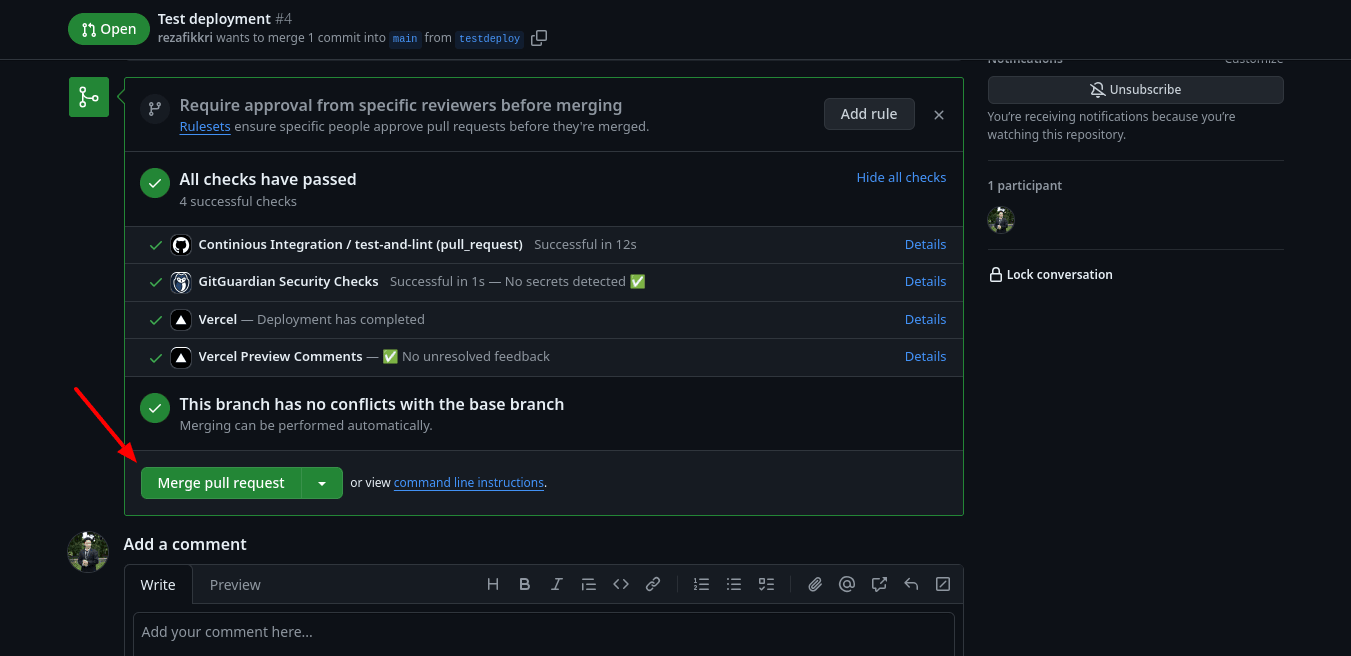
Task: Lock conversation from the sidebar
Action: 1050,275
